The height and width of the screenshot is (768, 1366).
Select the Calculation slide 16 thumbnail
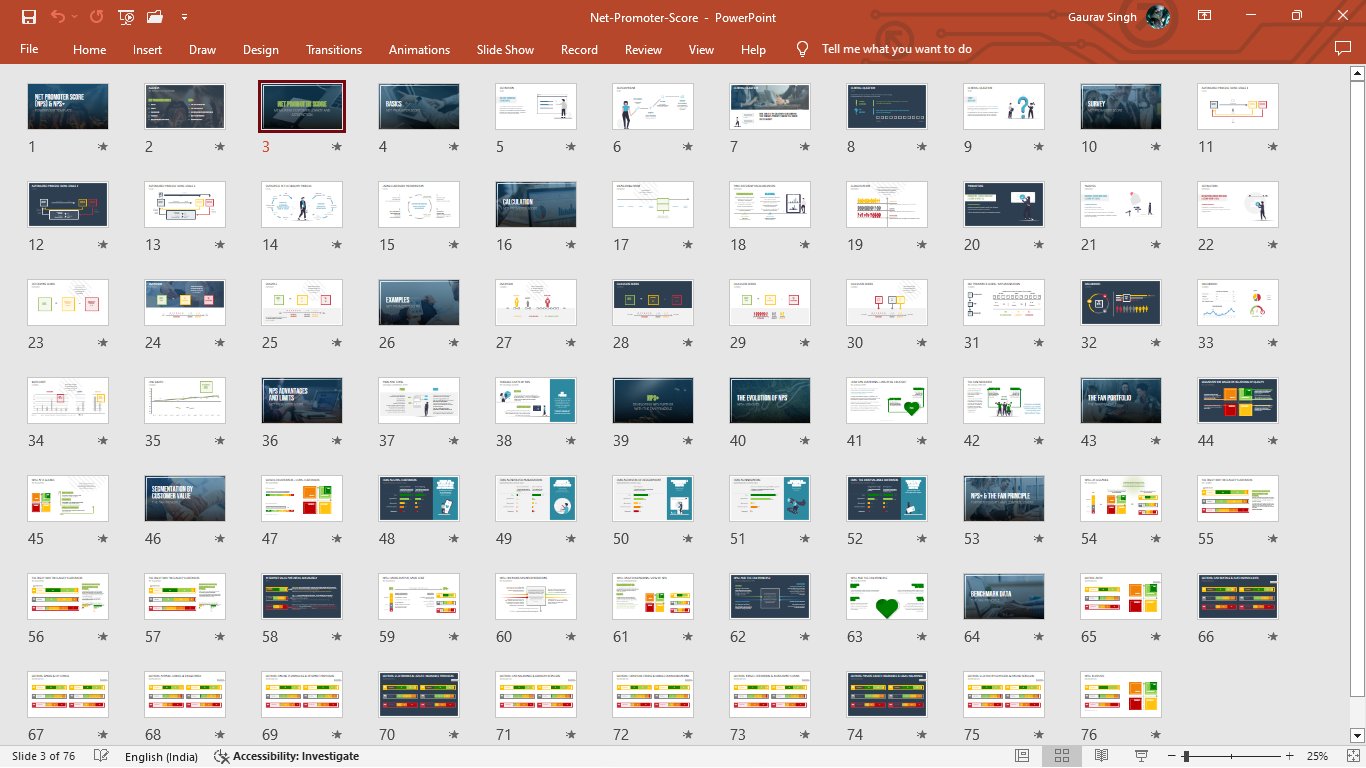click(x=536, y=205)
